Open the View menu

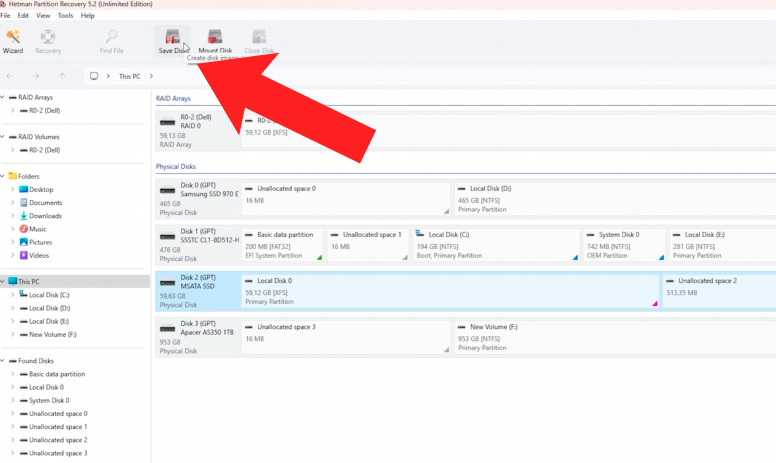click(43, 15)
